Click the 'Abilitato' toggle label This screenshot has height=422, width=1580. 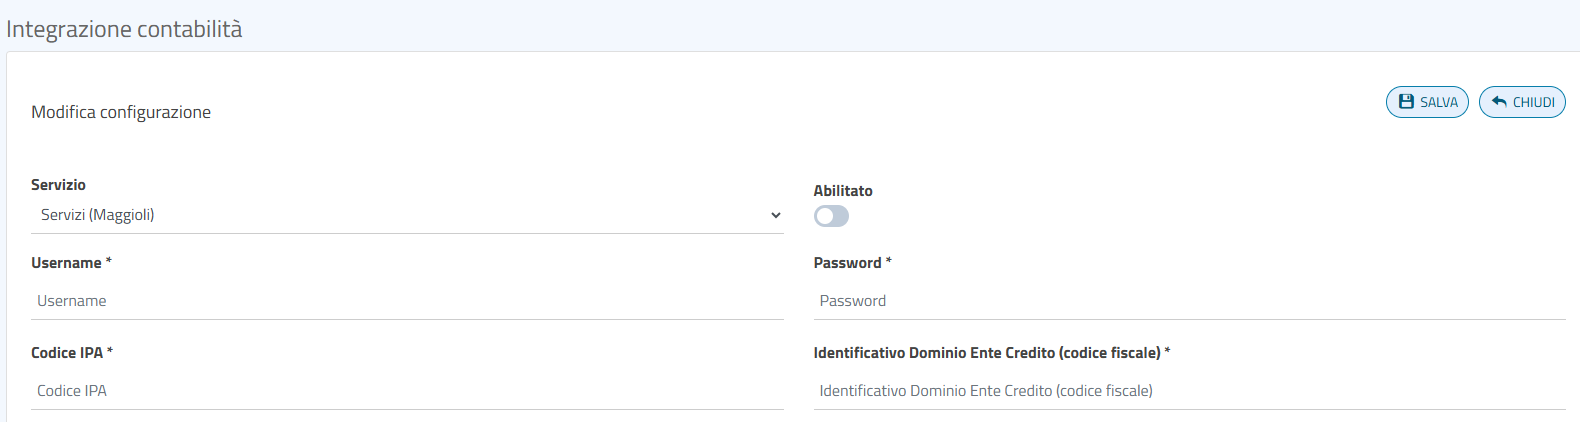pyautogui.click(x=843, y=191)
